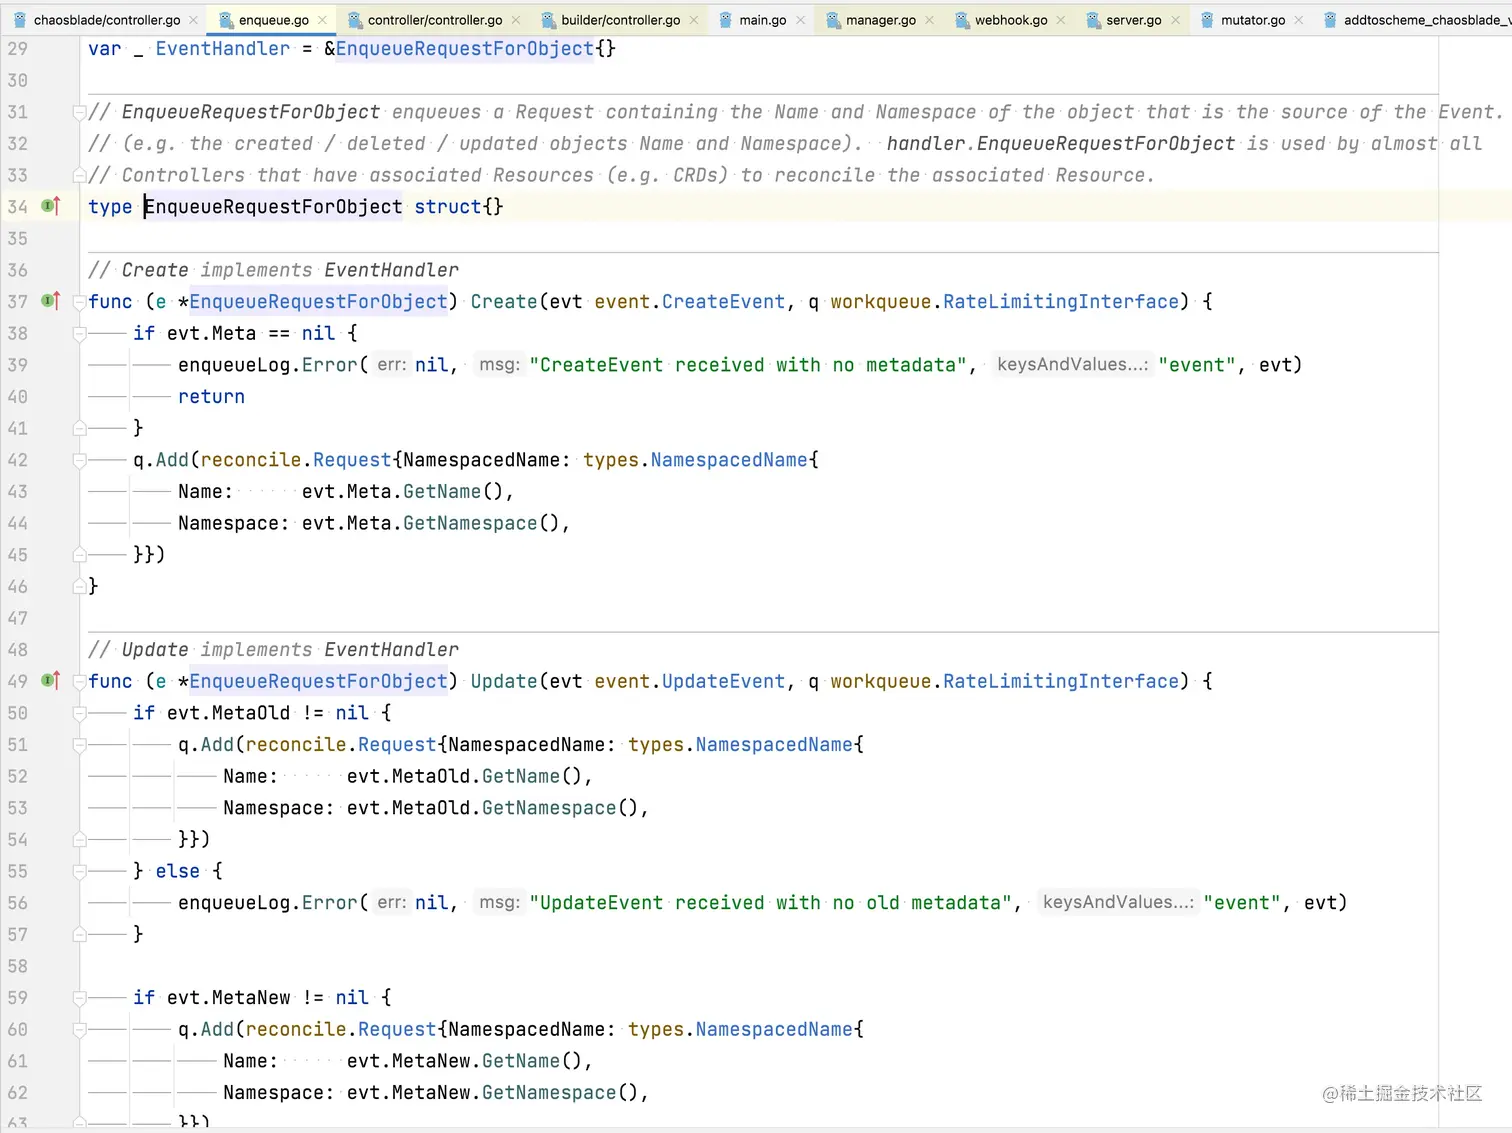Fold the 'if evt.MetaOld != nil' block
Screen dimensions: 1512x1133
[x=79, y=713]
